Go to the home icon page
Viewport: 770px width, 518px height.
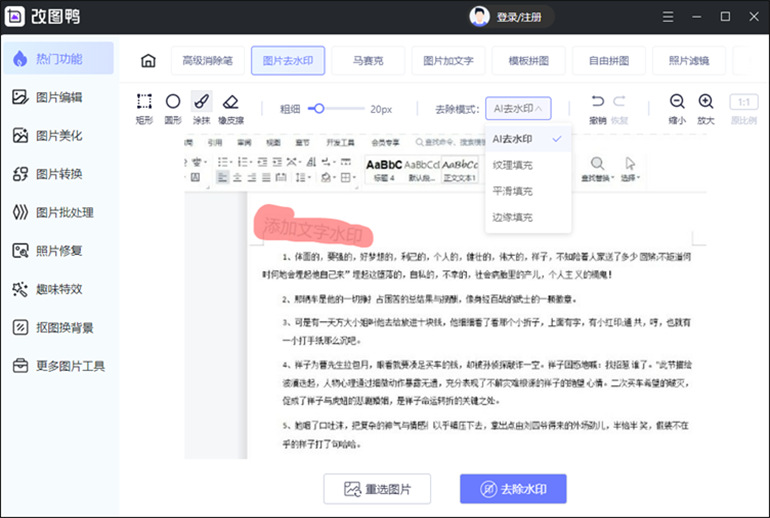[x=148, y=61]
